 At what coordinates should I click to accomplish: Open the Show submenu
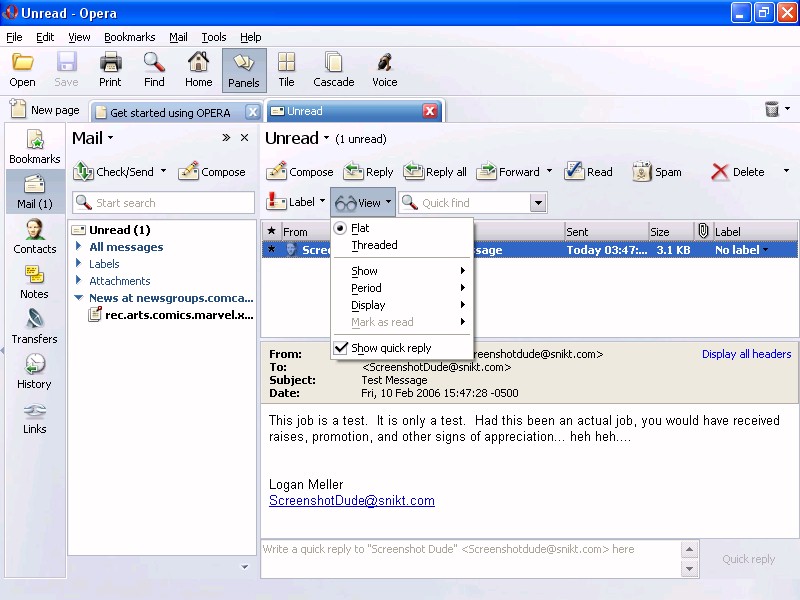click(x=400, y=271)
